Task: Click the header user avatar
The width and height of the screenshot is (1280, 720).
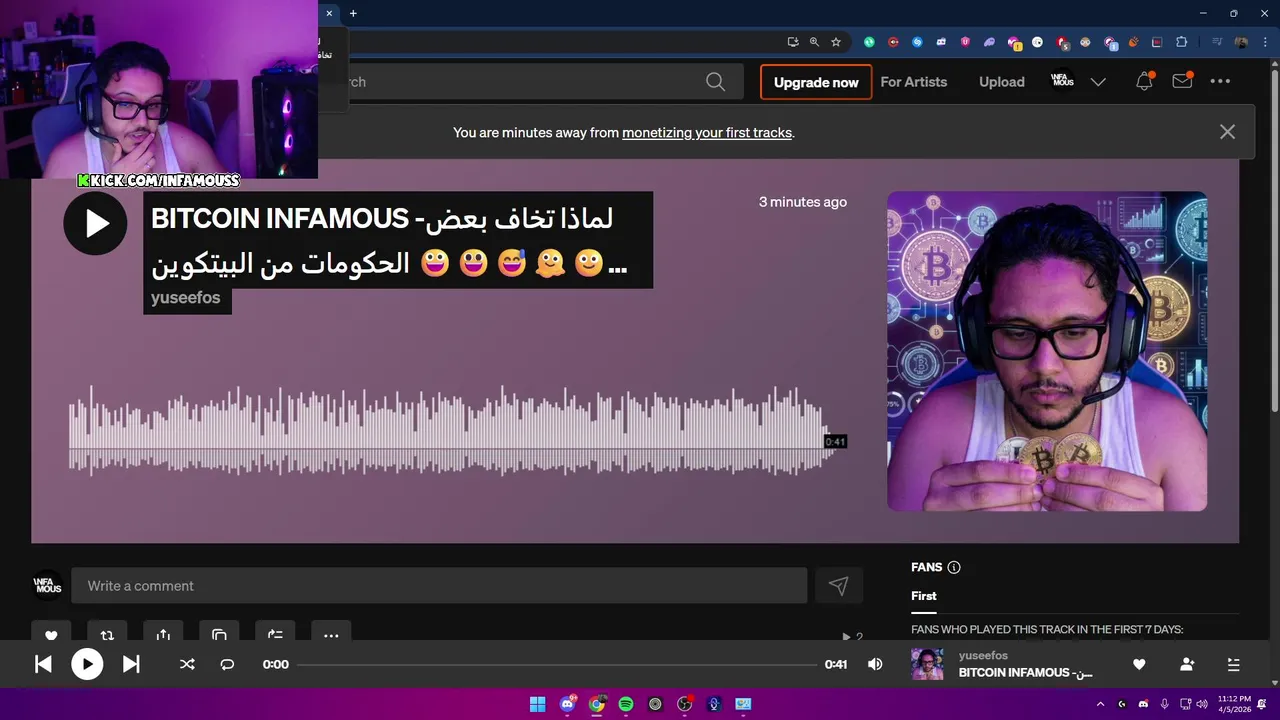Action: 1063,80
